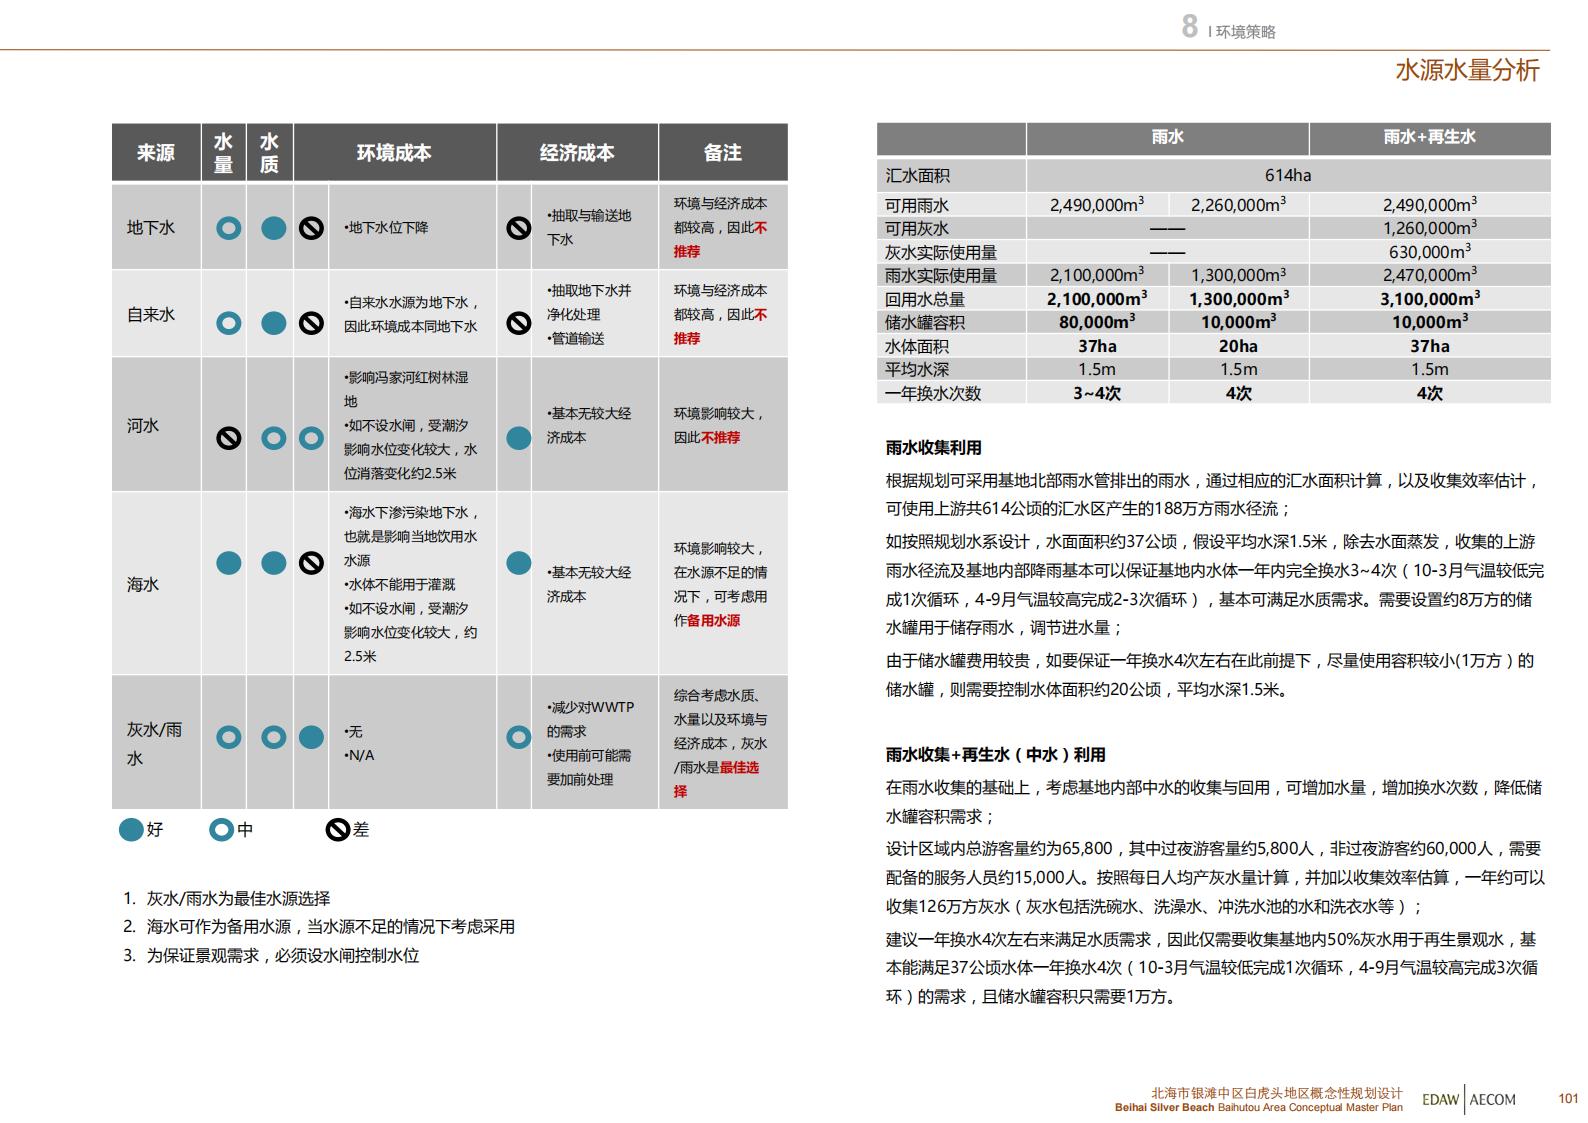This screenshot has width=1588, height=1123.
Task: Click the legend ring icon for 中
Action: pyautogui.click(x=221, y=829)
